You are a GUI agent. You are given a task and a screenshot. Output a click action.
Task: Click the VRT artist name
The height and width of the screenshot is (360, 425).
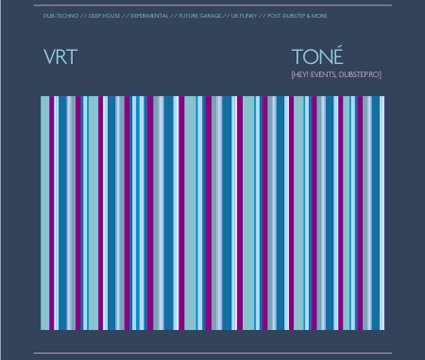tap(60, 57)
